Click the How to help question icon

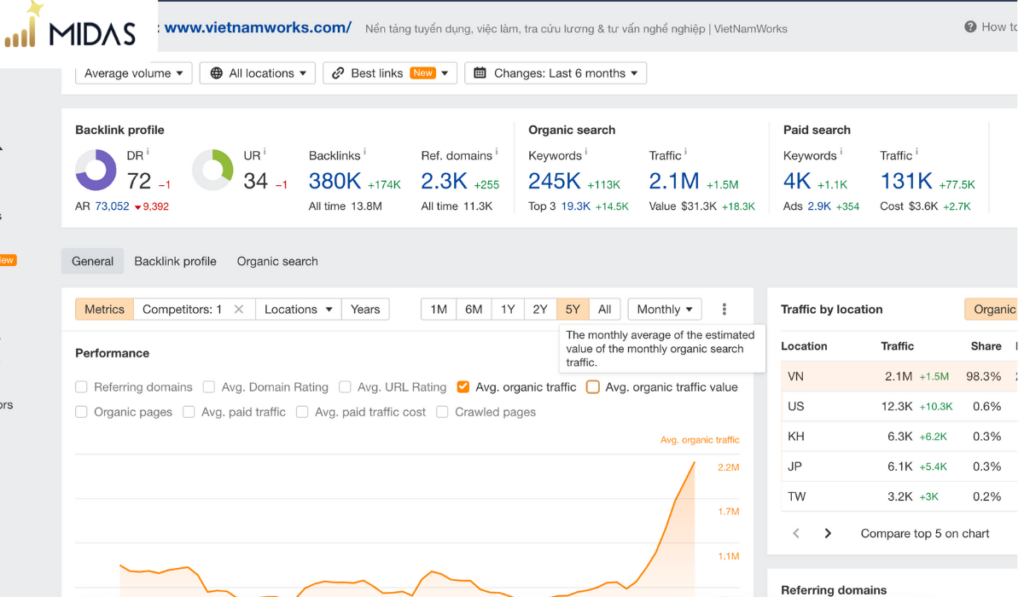coord(970,27)
